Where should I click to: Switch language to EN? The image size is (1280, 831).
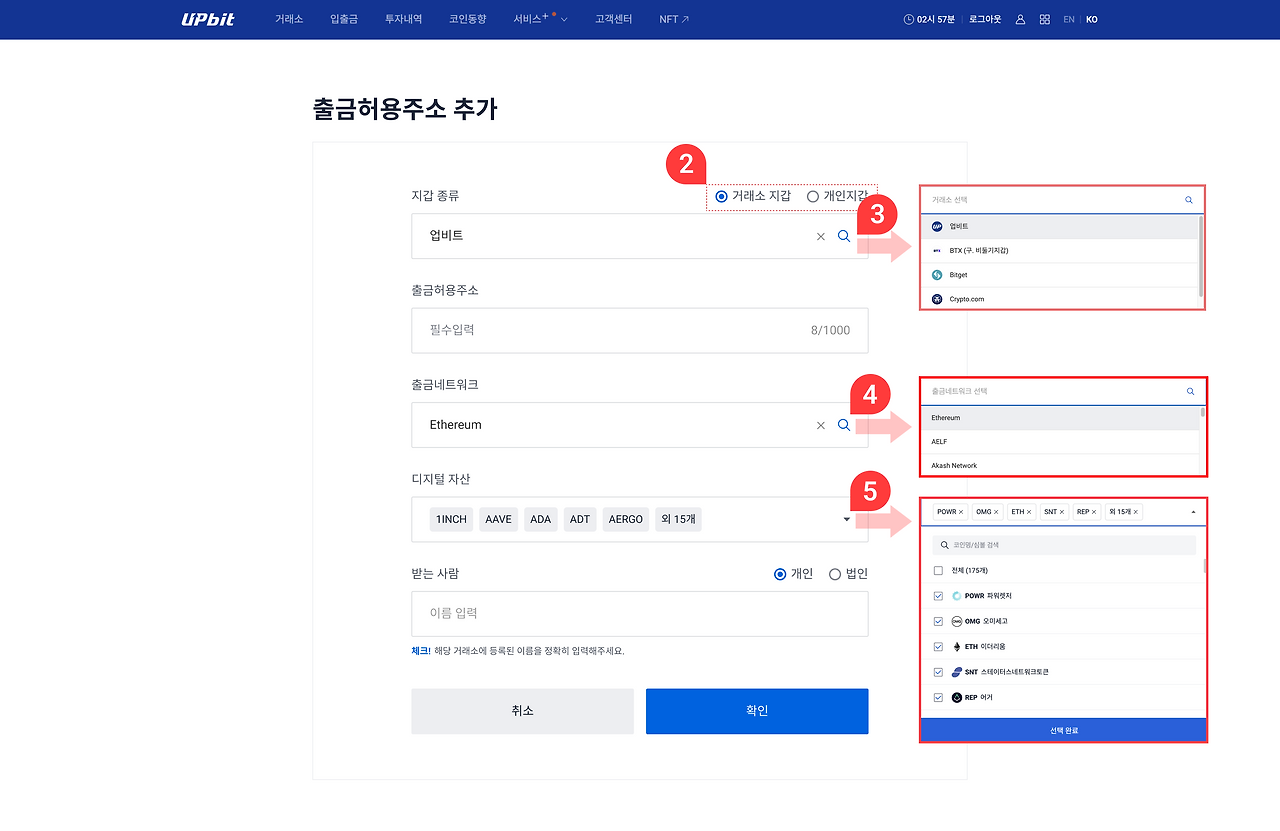click(x=1069, y=19)
